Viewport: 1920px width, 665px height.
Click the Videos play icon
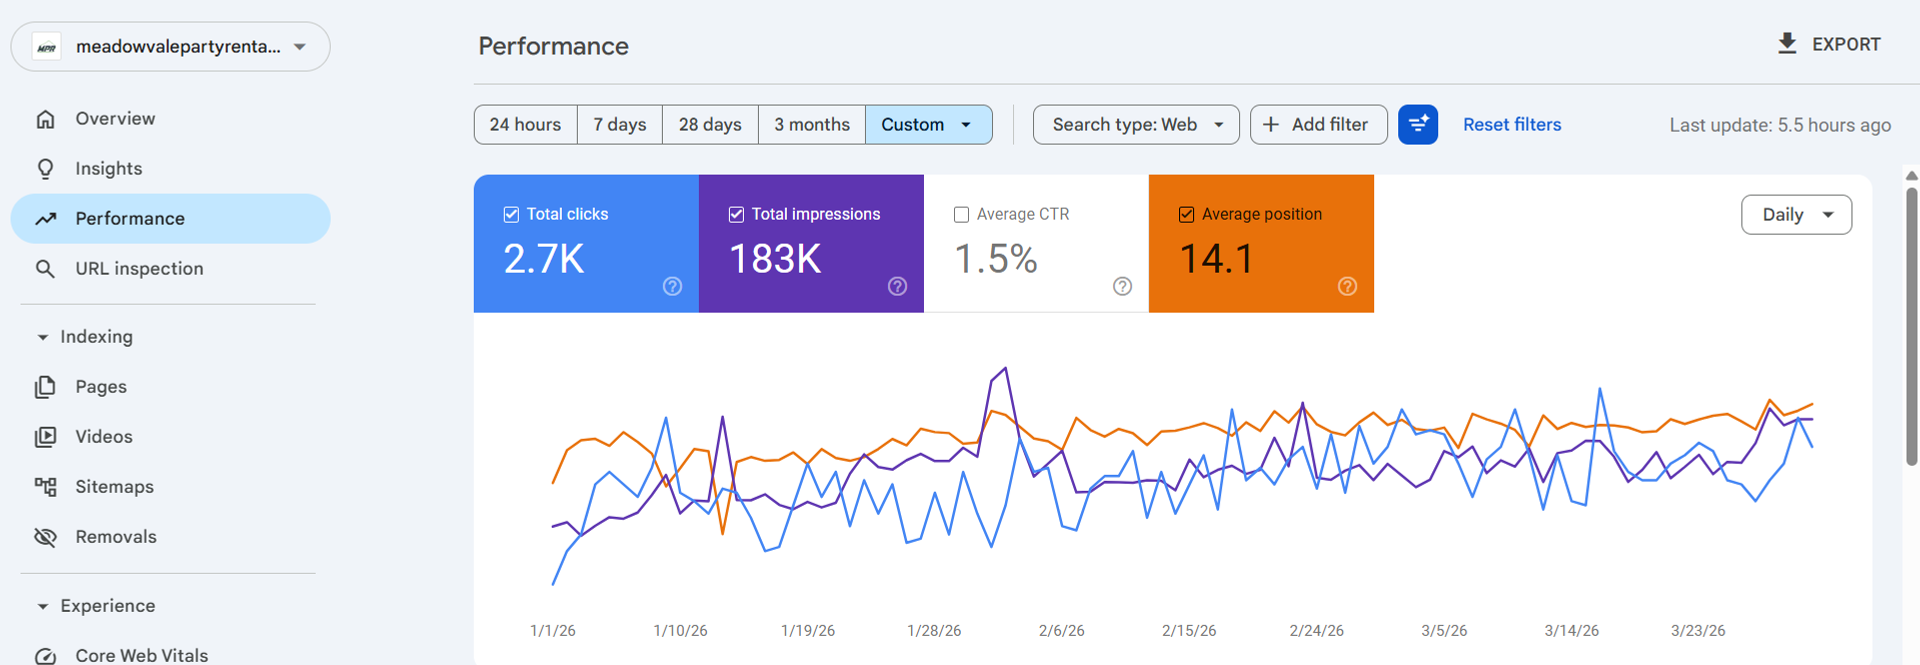click(x=45, y=437)
